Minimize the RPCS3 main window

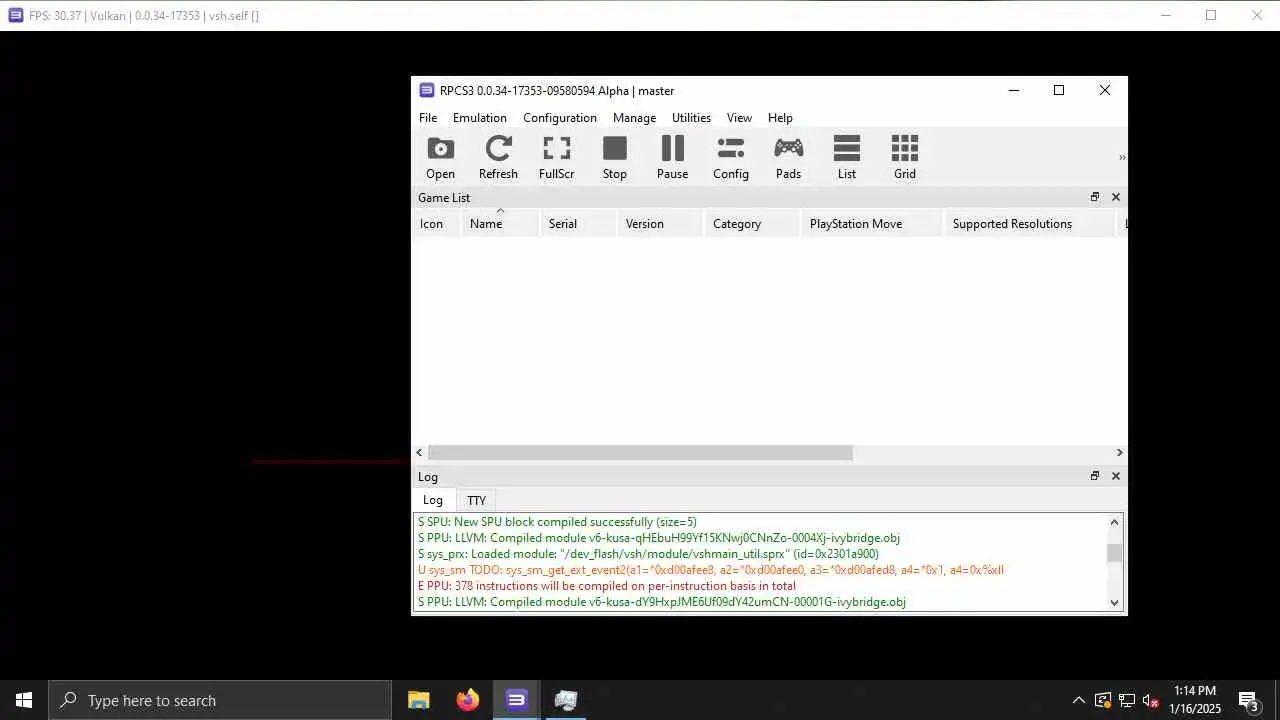coord(1013,90)
